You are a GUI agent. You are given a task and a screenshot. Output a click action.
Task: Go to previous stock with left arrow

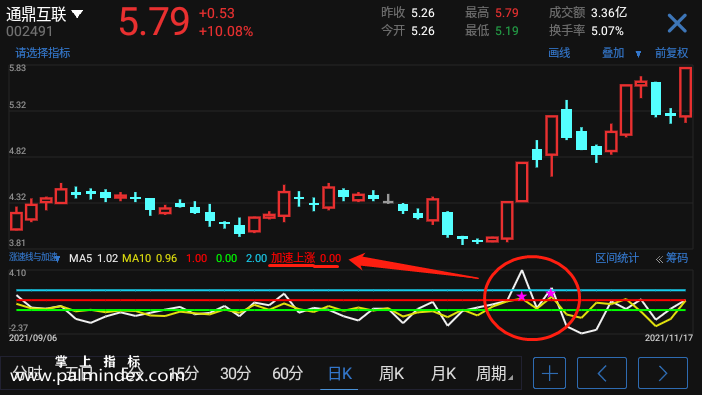[x=602, y=373]
